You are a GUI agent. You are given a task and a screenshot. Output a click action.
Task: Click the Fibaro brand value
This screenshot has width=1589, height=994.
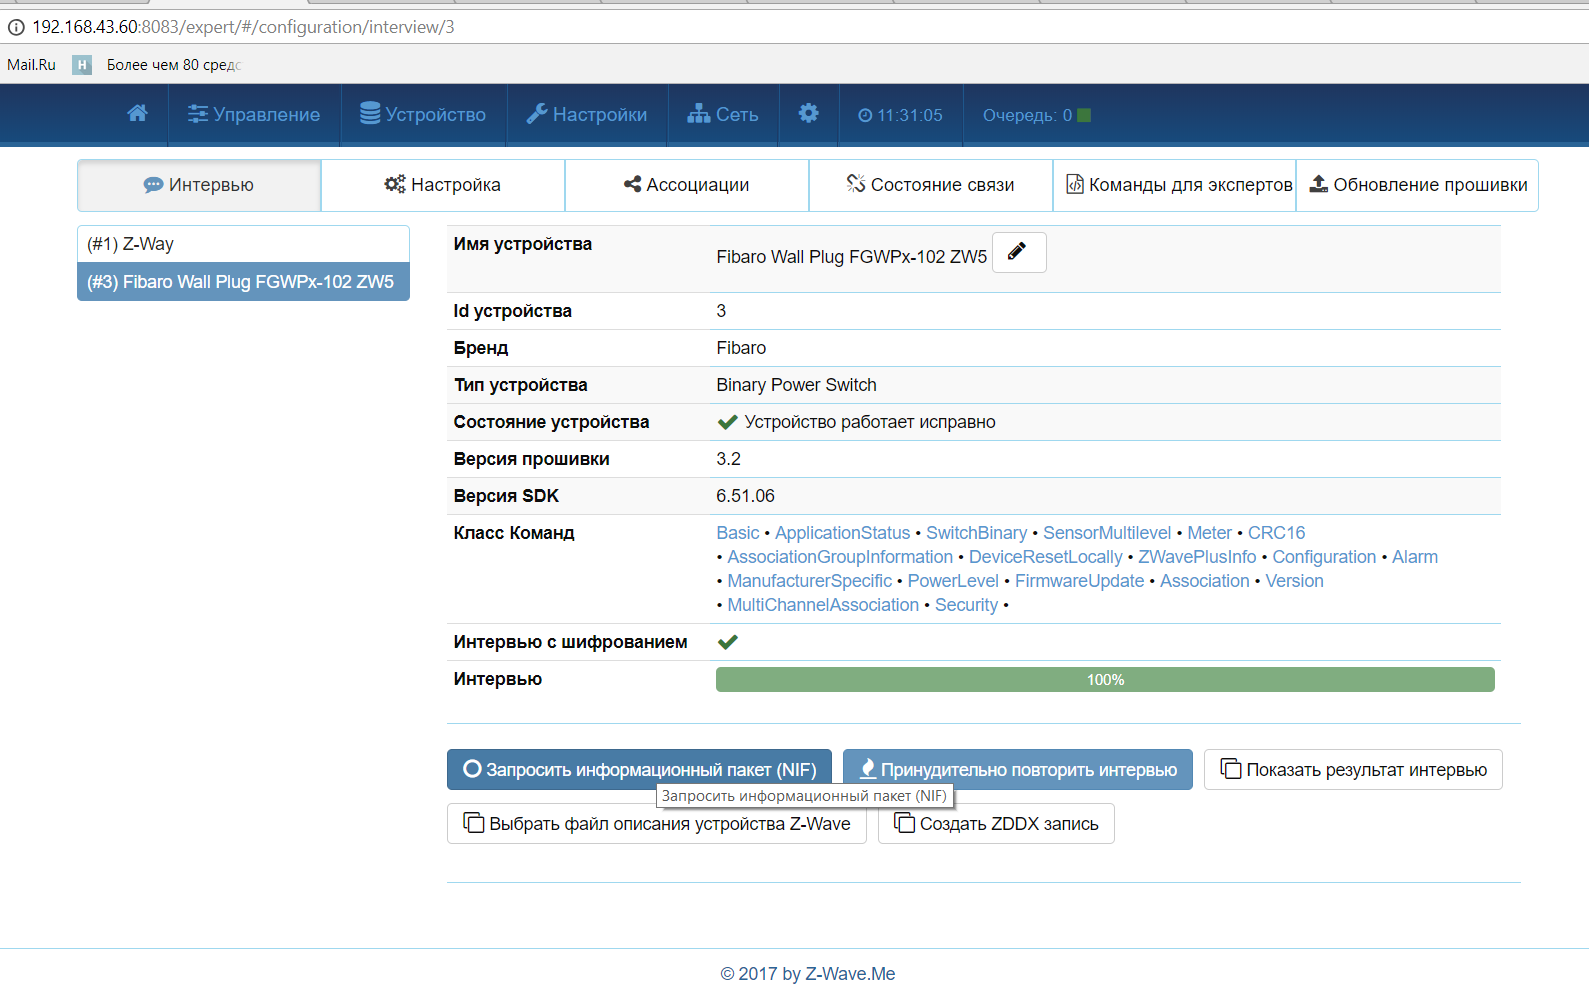point(741,348)
